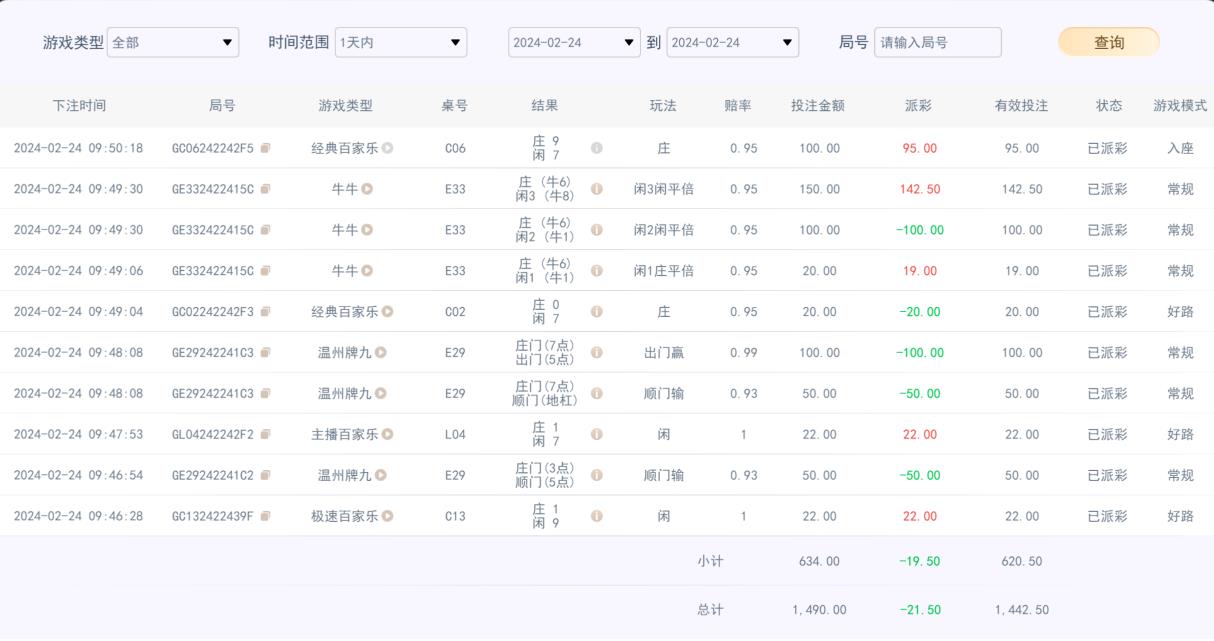
Task: Click the 状态 column header
Action: tap(1109, 106)
